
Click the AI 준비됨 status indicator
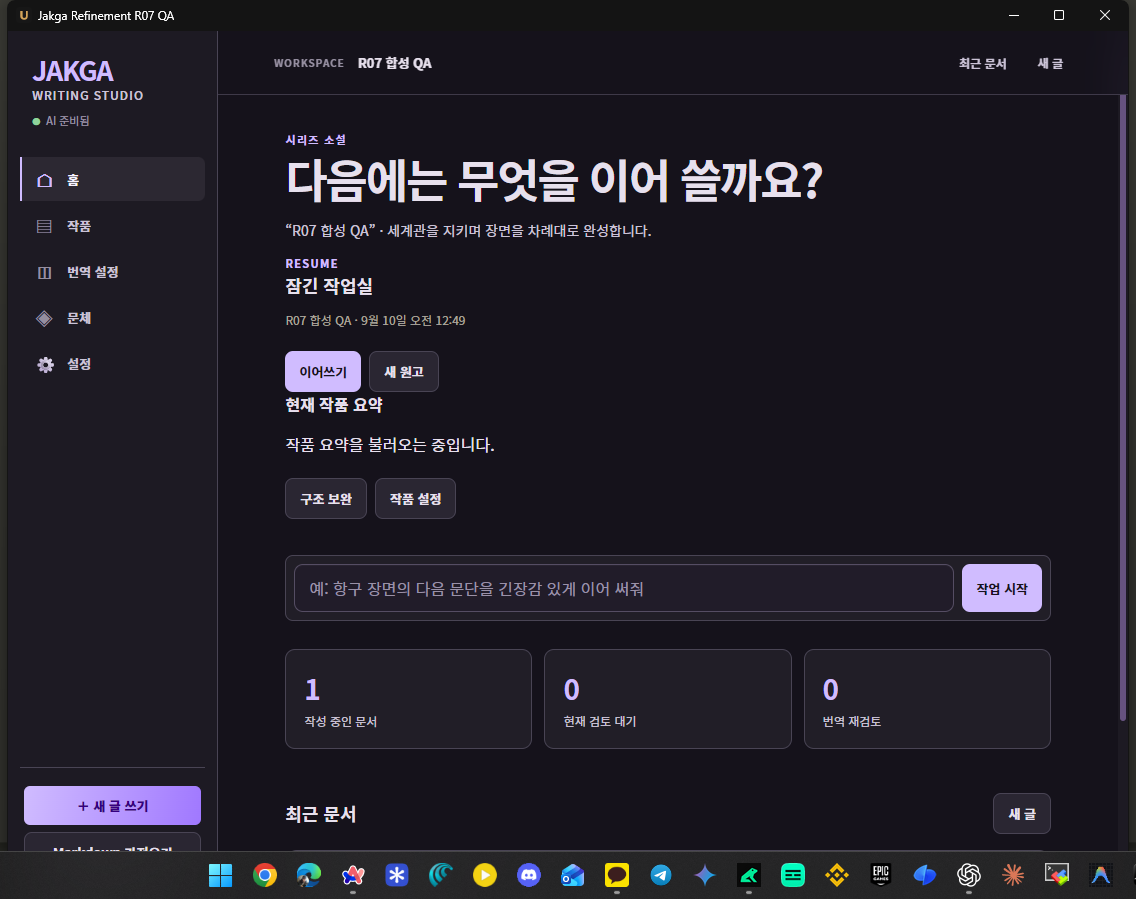[x=61, y=121]
